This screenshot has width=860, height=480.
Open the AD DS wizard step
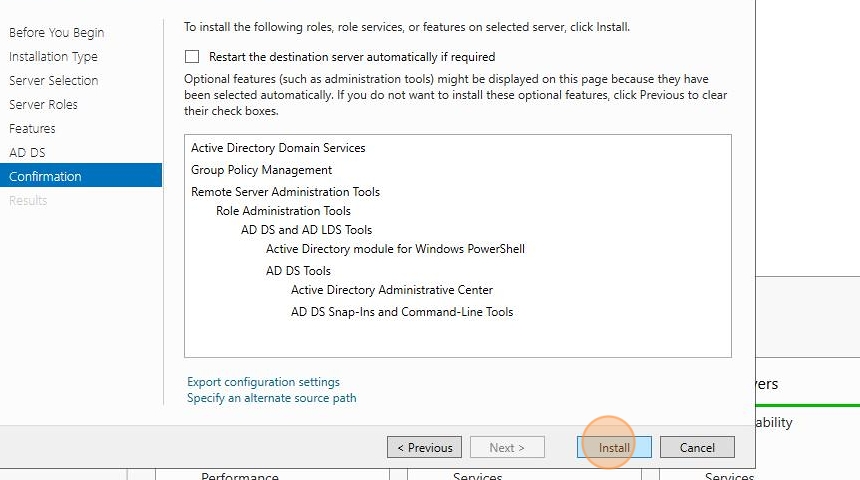27,153
